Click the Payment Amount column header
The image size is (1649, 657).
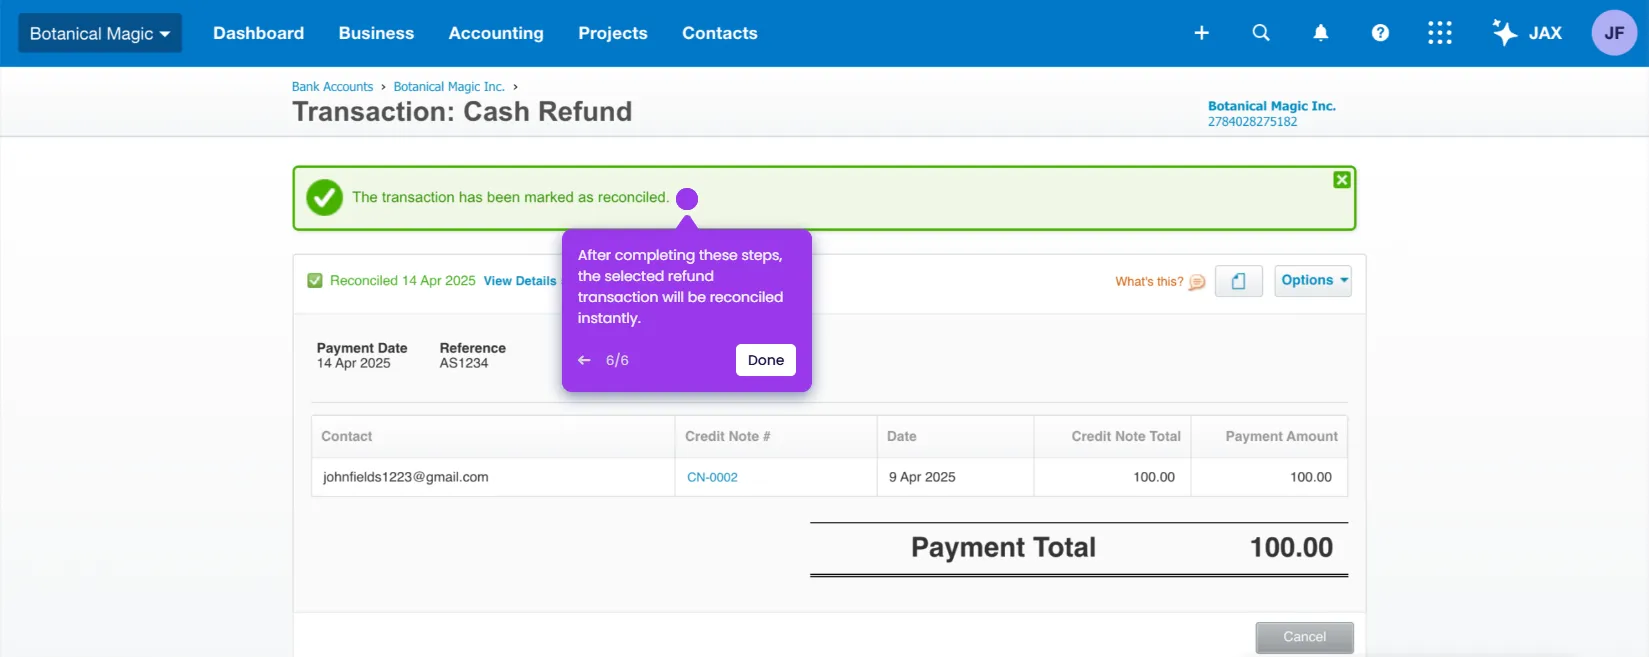point(1269,437)
